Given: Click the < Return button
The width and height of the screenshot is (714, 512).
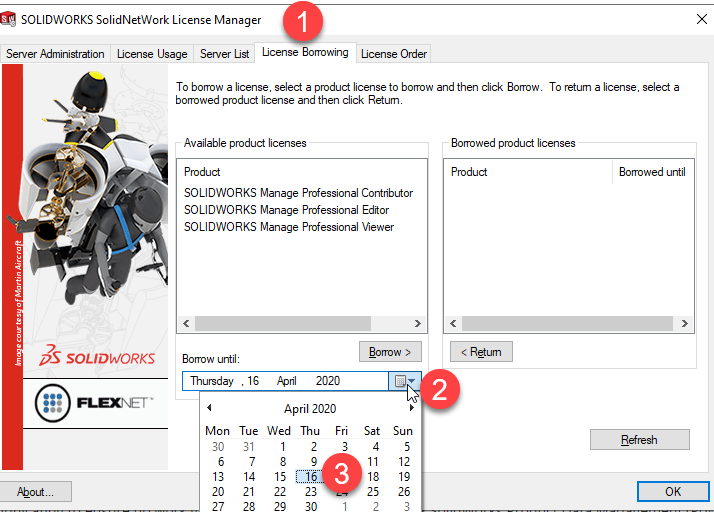Looking at the screenshot, I should click(481, 352).
